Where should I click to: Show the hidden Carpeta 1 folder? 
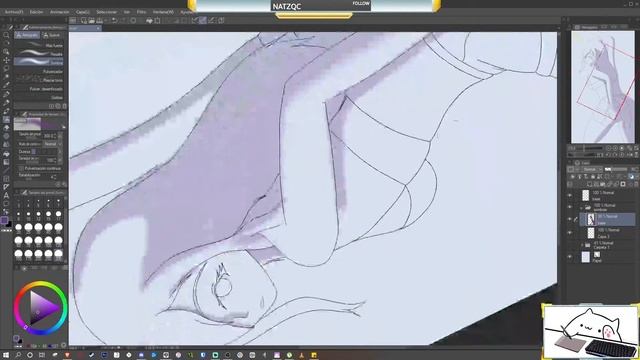coord(570,245)
